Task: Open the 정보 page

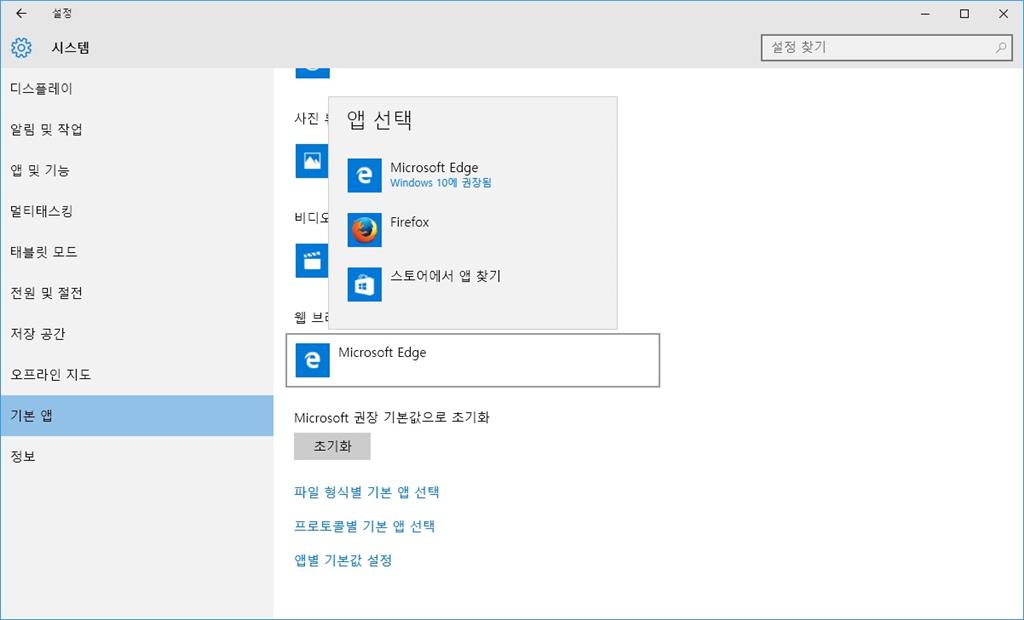Action: [136, 456]
